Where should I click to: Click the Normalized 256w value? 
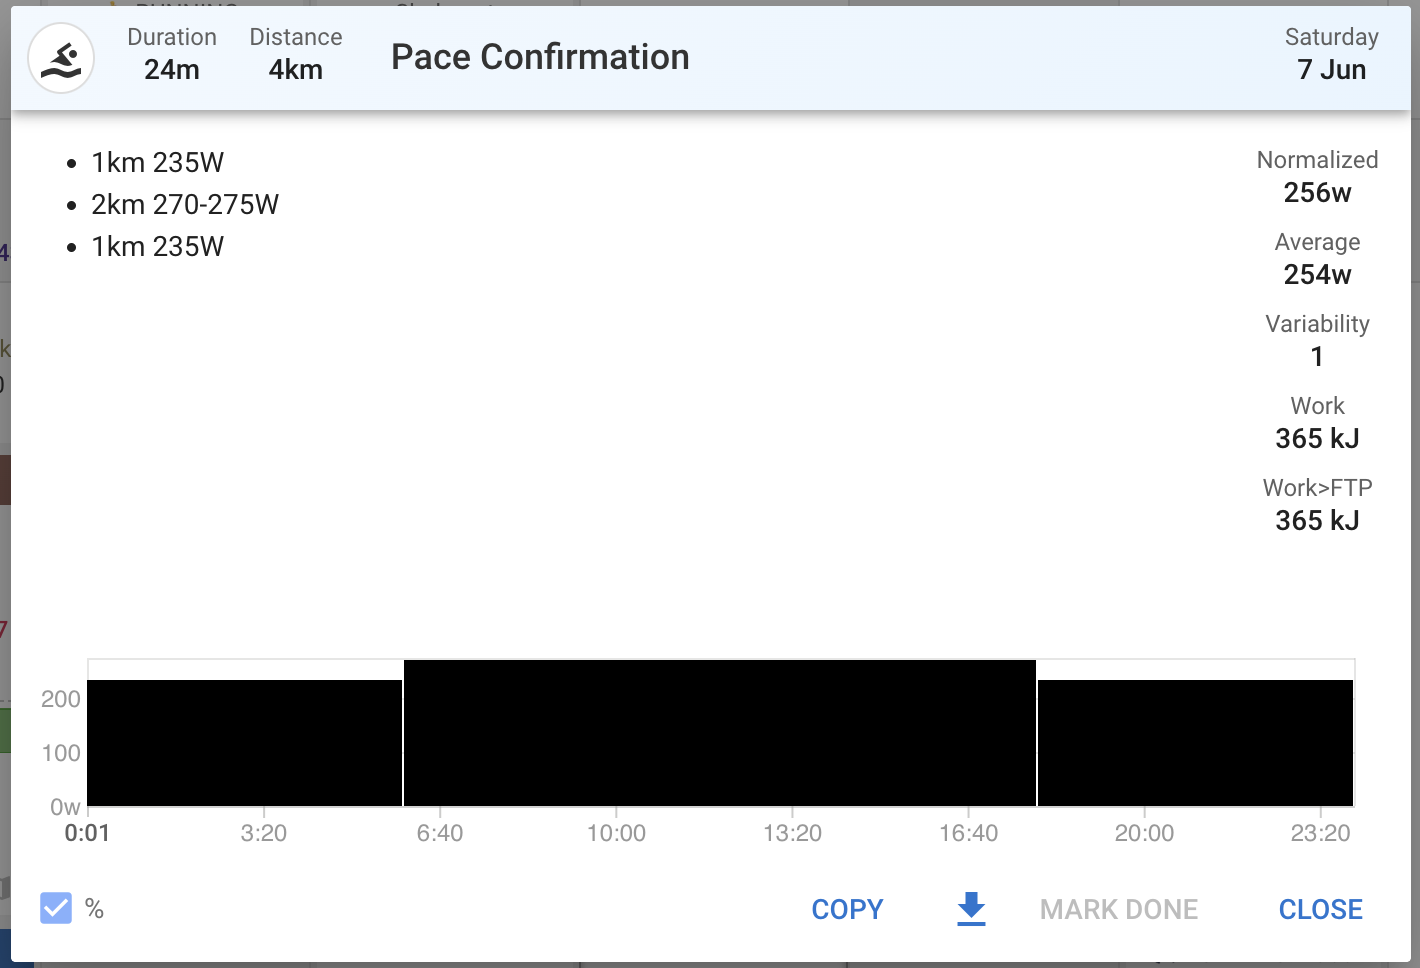pyautogui.click(x=1317, y=192)
